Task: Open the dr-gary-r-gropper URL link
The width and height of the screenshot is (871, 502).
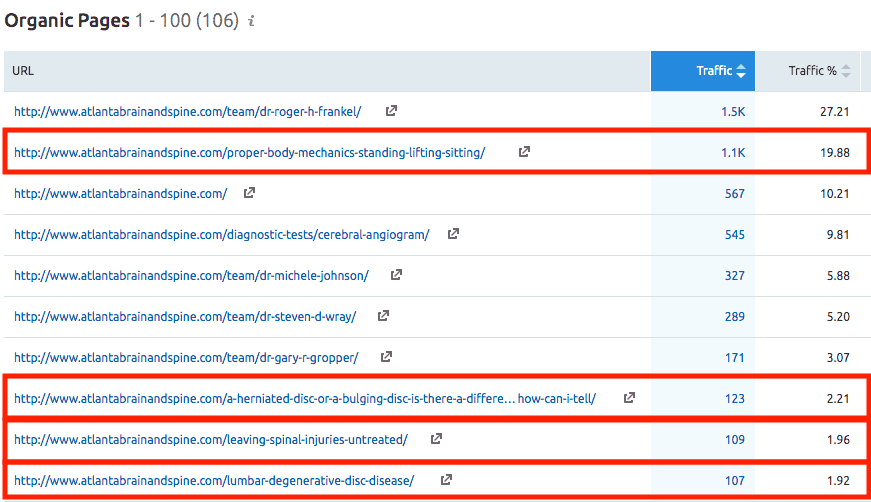Action: pyautogui.click(x=186, y=358)
